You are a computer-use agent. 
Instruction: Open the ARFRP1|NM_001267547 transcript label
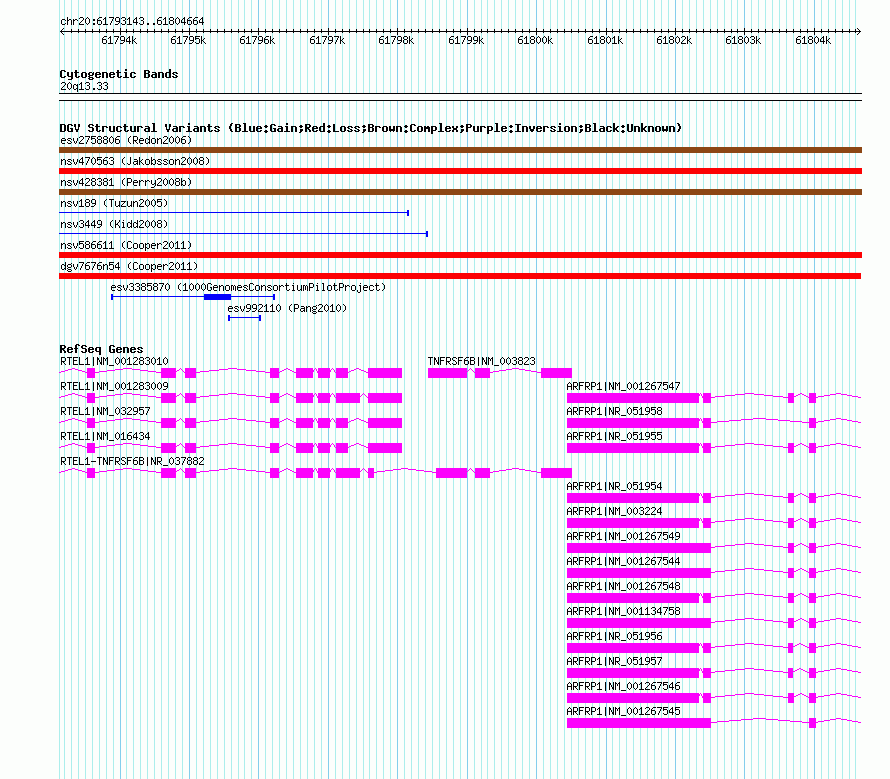tap(623, 386)
